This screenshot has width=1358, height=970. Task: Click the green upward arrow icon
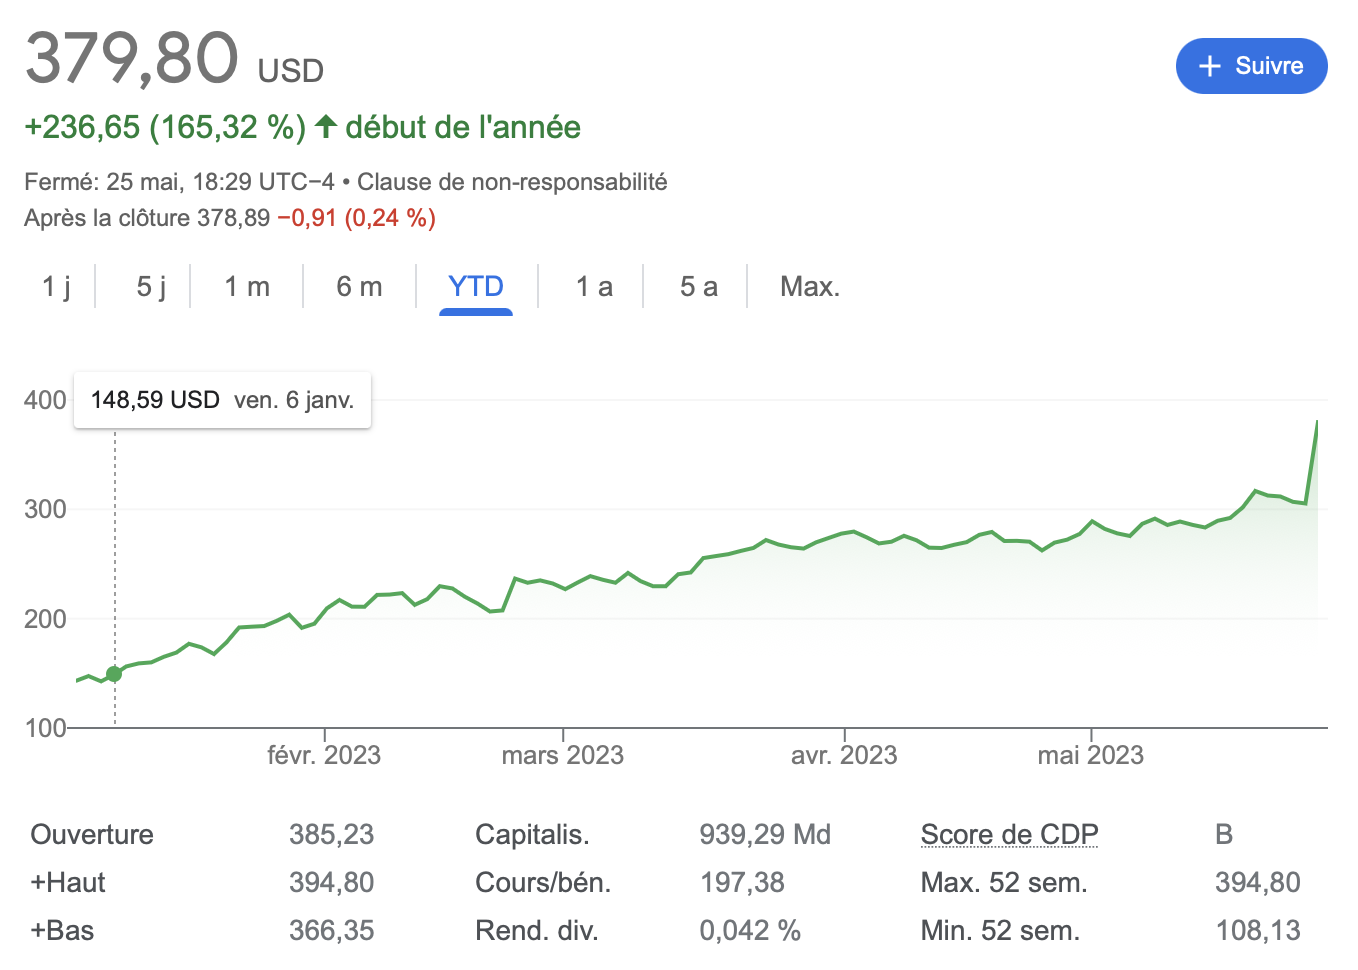(x=325, y=127)
